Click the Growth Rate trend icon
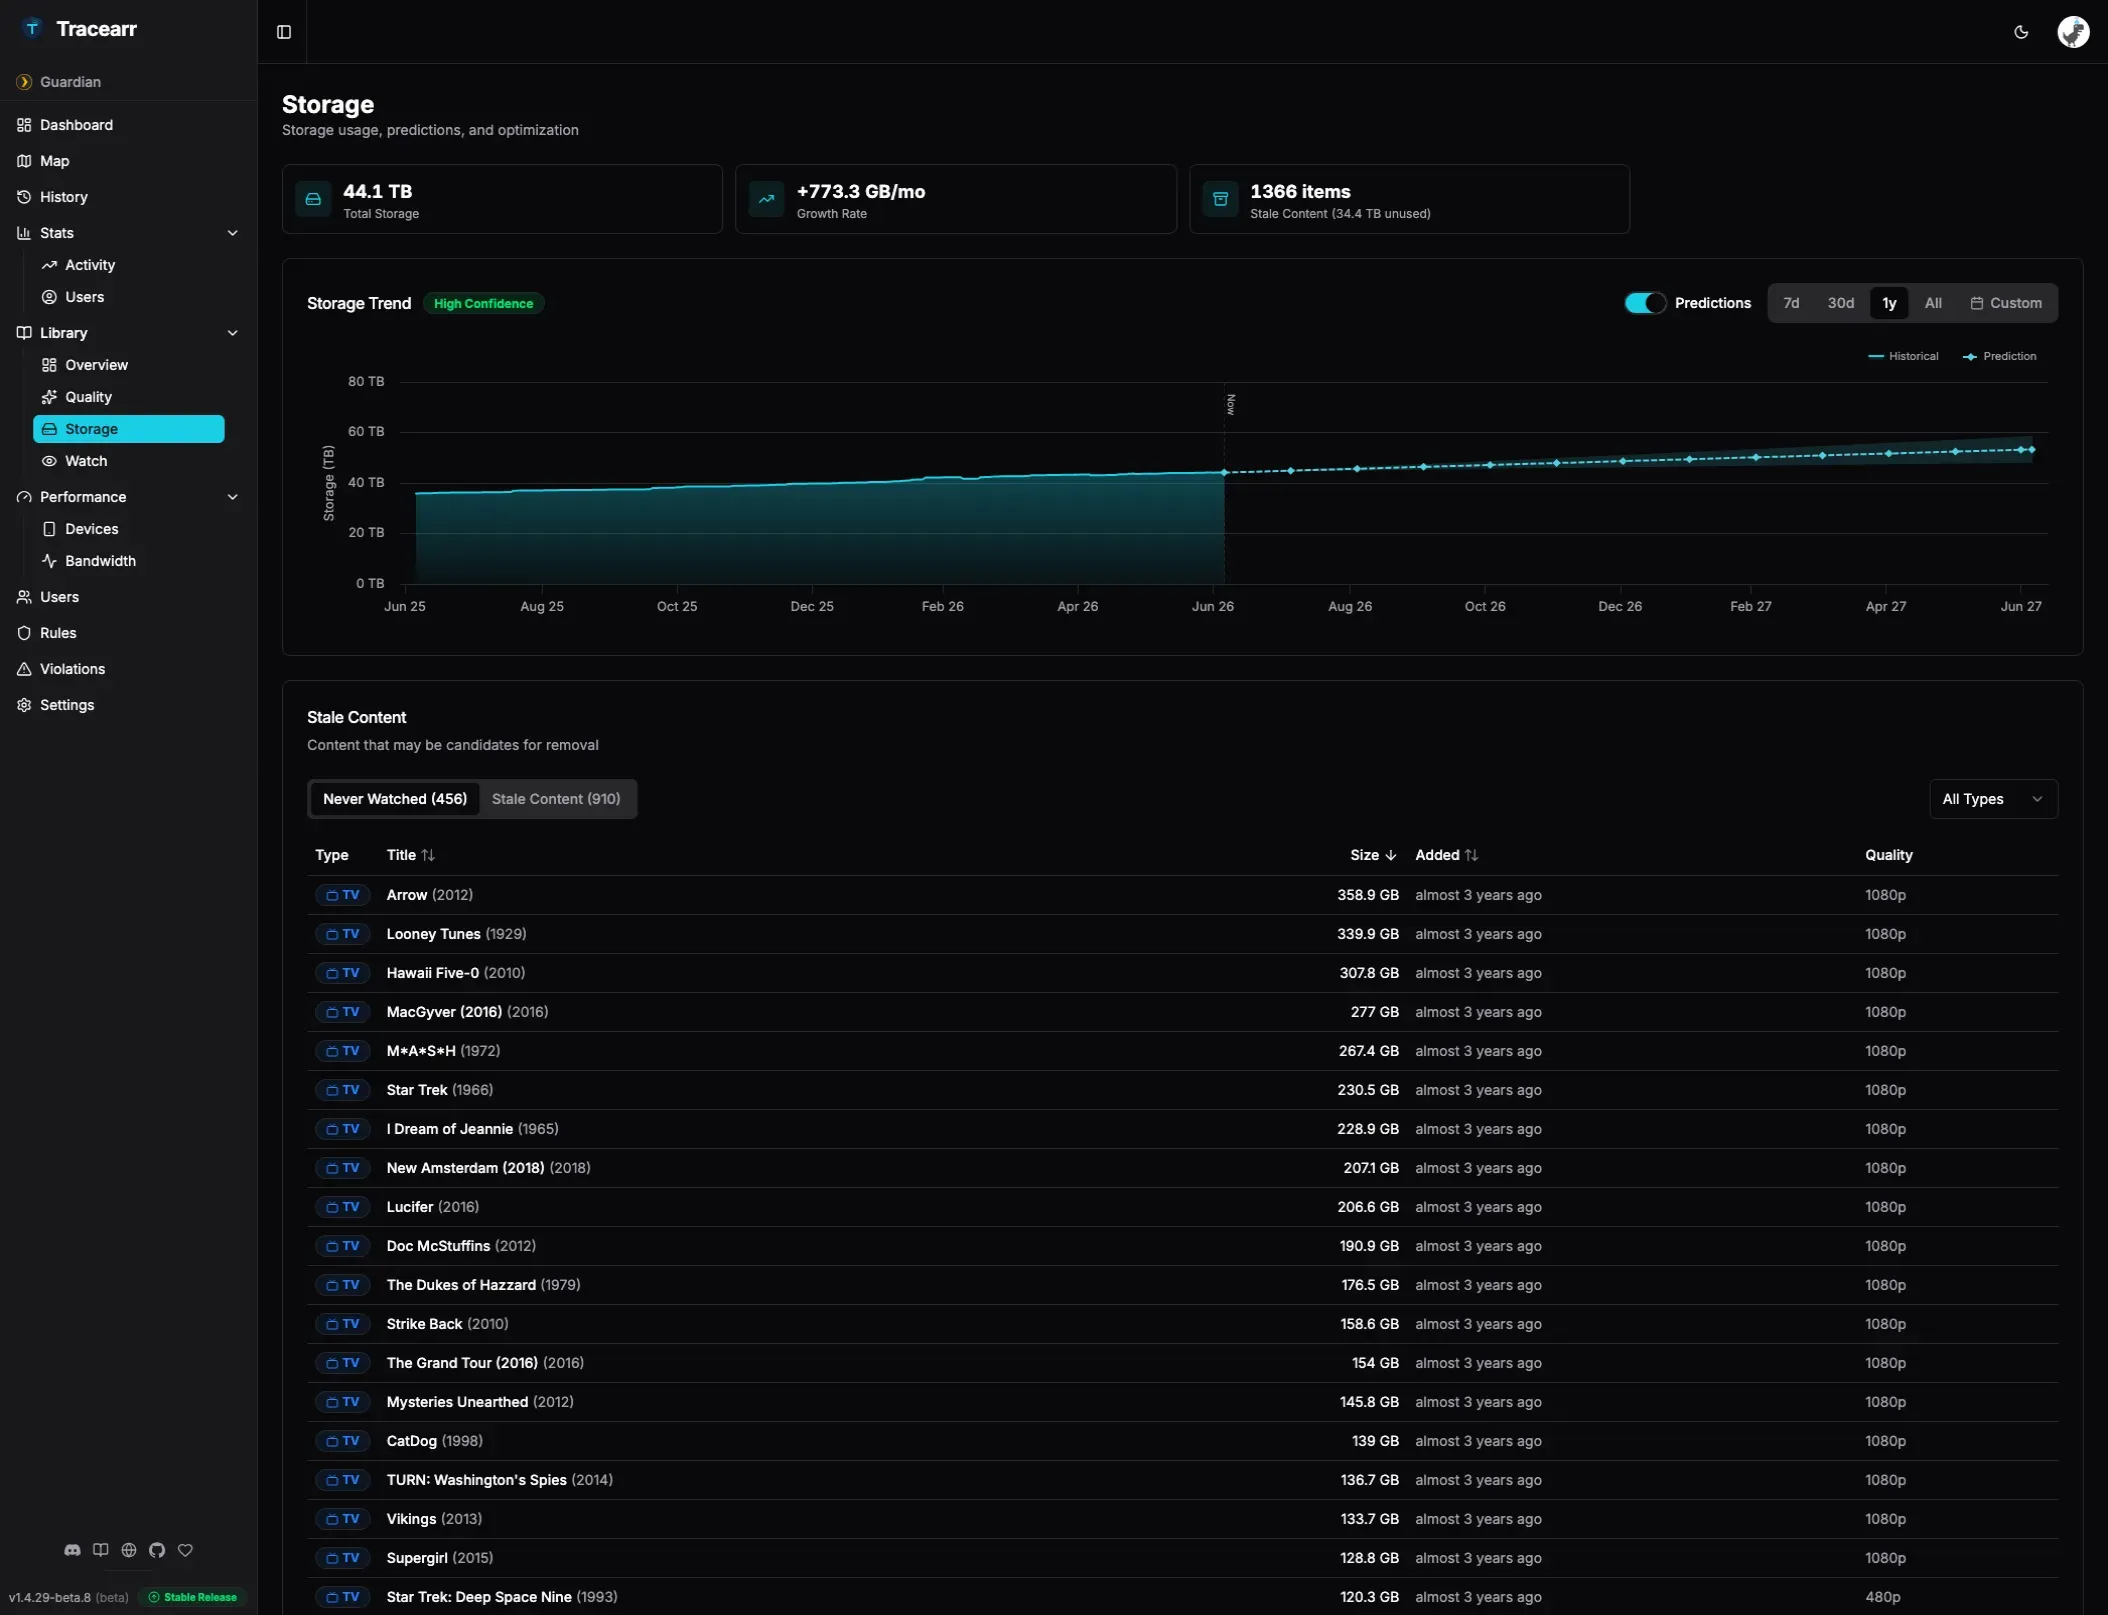The image size is (2108, 1615). (766, 199)
